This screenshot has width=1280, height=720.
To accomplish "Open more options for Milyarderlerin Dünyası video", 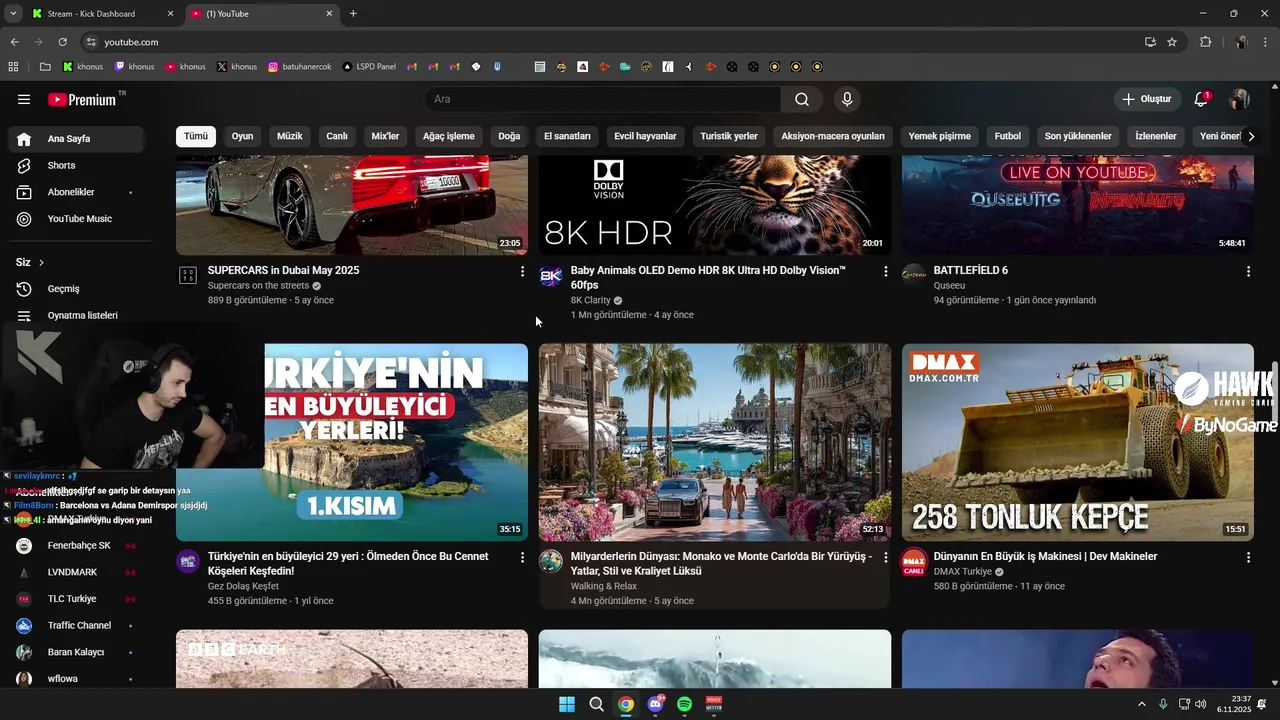I will pyautogui.click(x=885, y=557).
